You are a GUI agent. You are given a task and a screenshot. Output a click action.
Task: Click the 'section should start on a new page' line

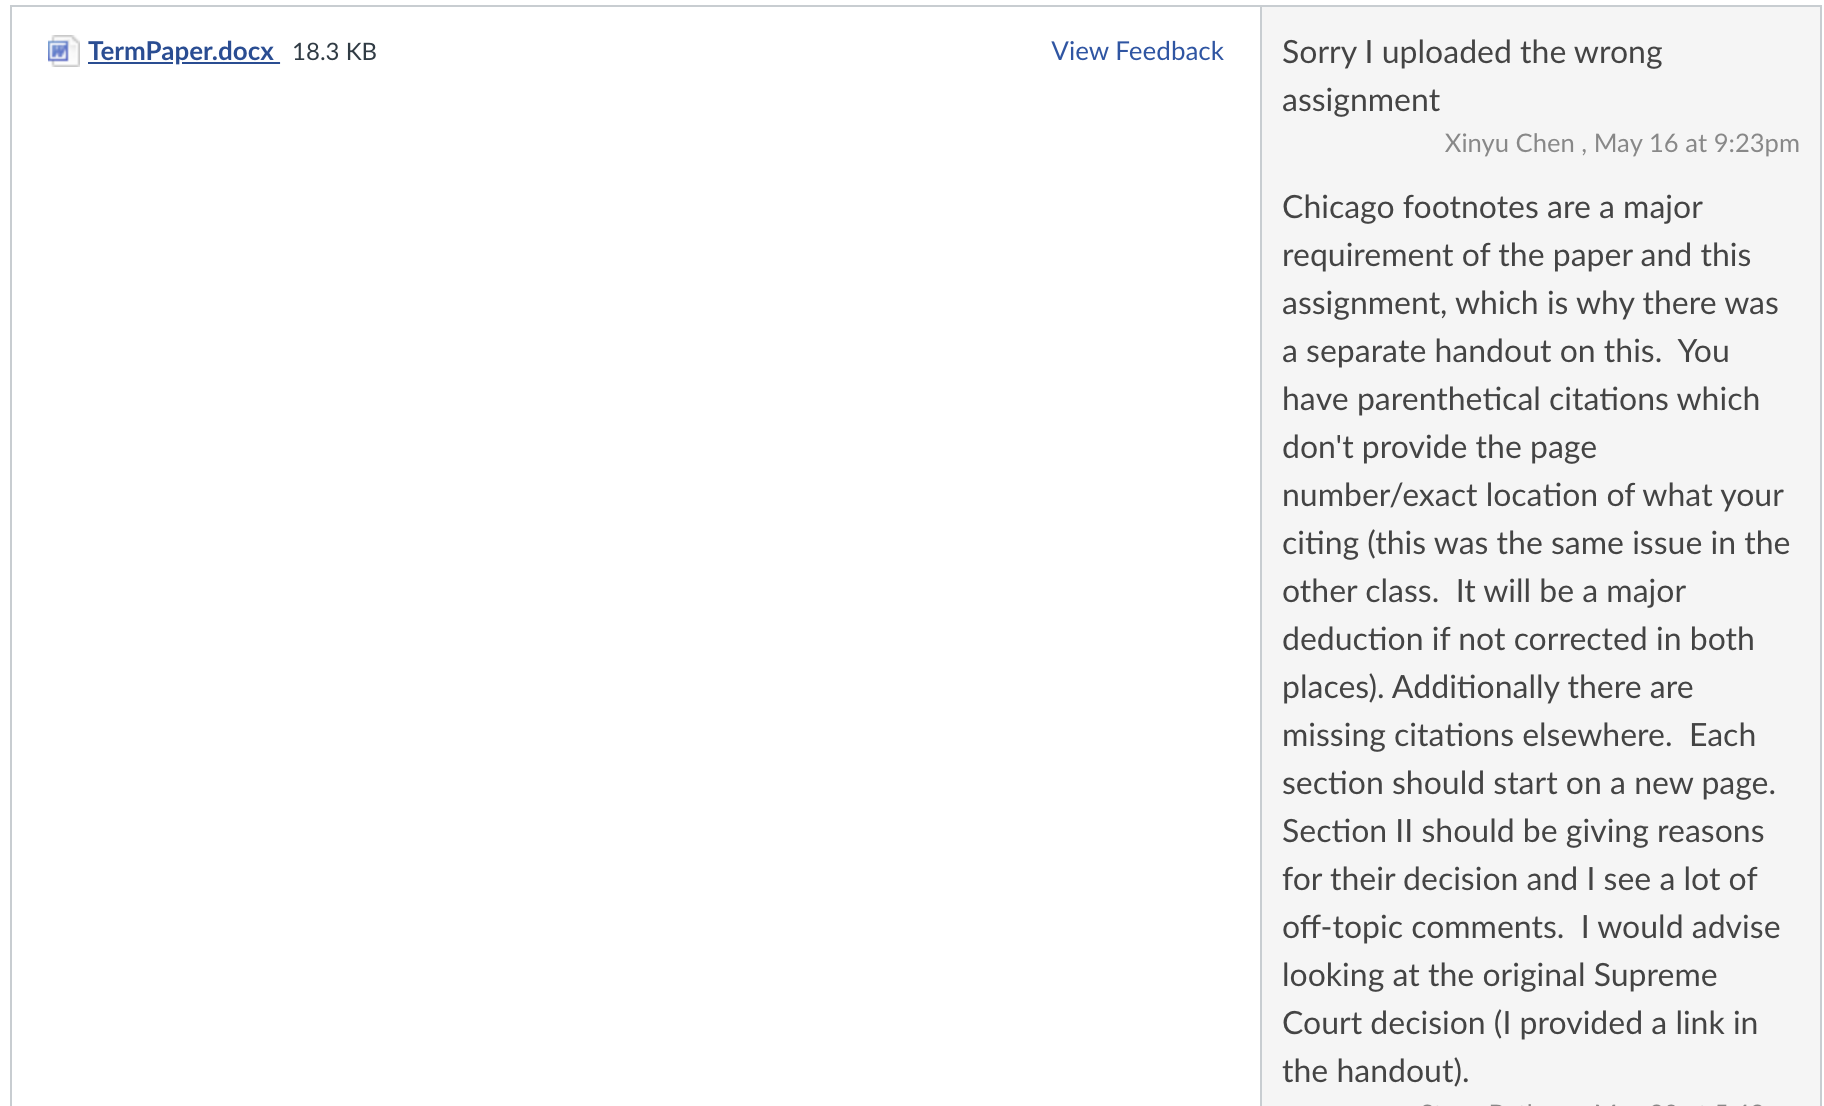[x=1528, y=783]
